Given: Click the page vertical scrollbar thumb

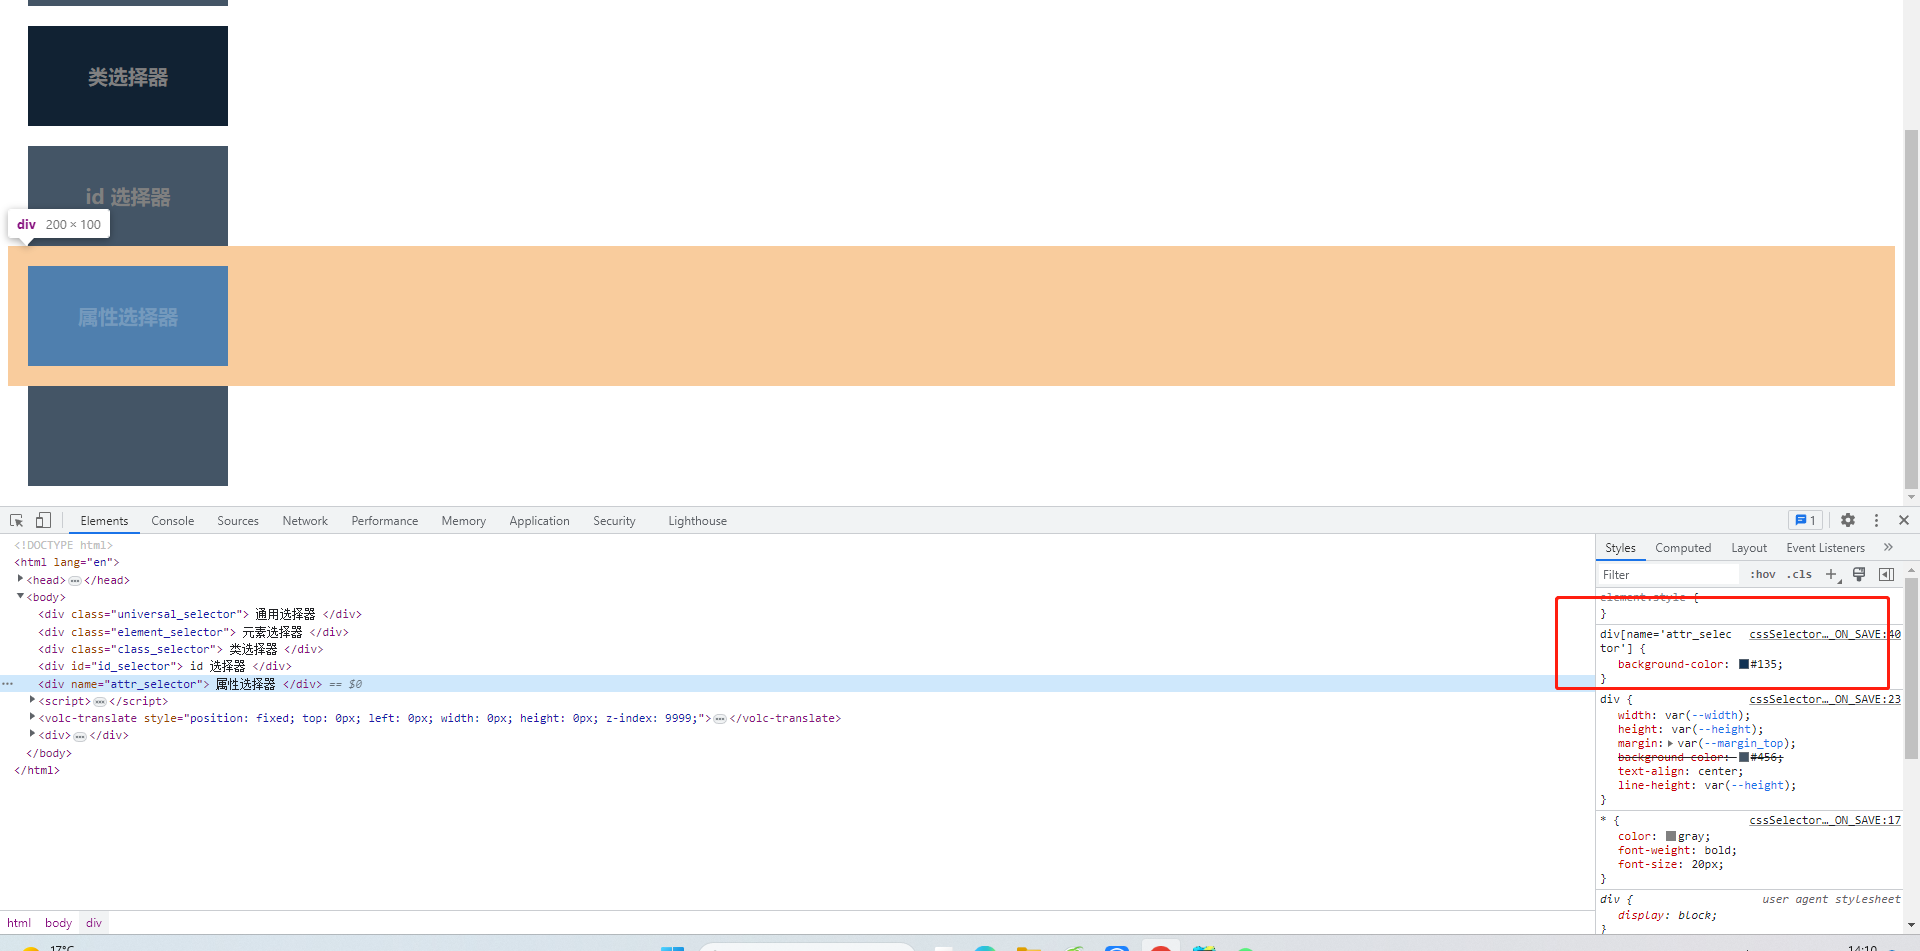Looking at the screenshot, I should 1911,308.
